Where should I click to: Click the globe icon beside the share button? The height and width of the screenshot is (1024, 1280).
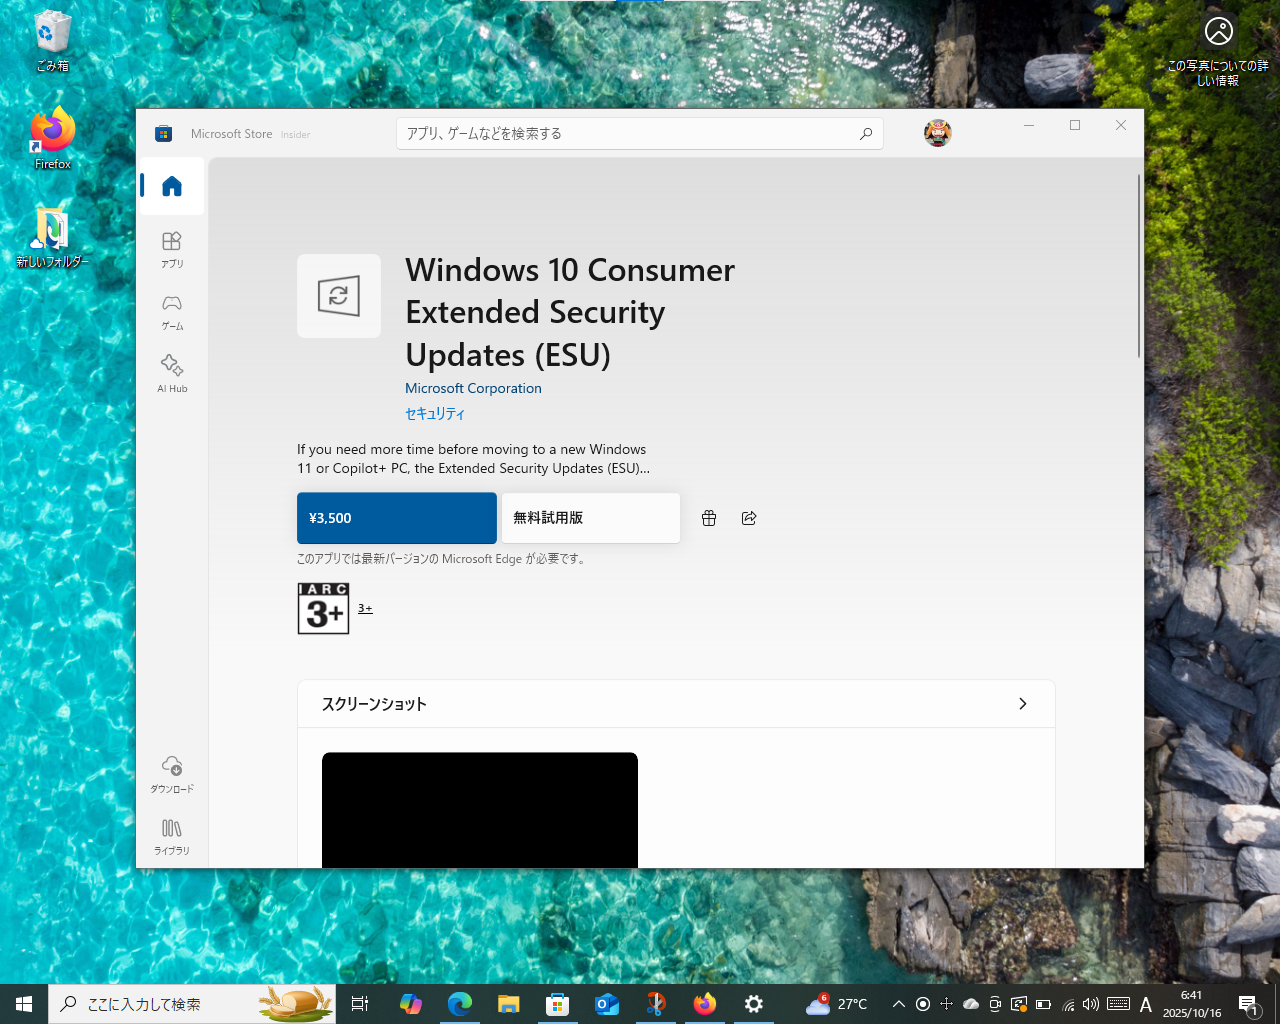click(709, 518)
